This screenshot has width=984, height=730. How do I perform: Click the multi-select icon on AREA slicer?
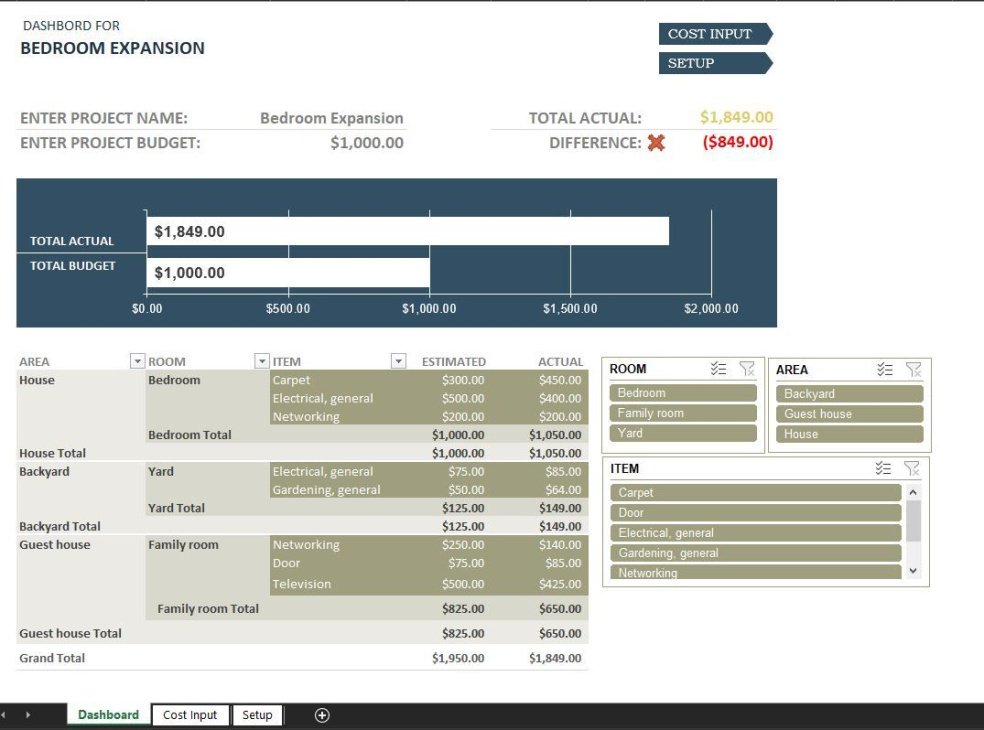click(884, 369)
